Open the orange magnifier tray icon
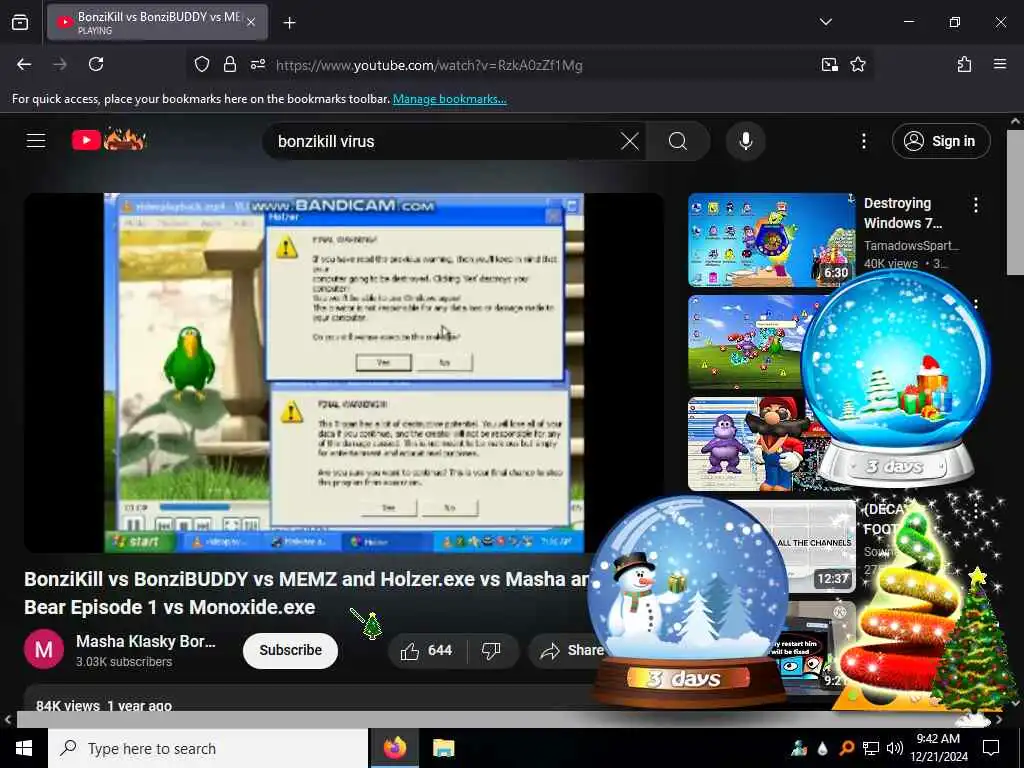The height and width of the screenshot is (768, 1024). (846, 748)
